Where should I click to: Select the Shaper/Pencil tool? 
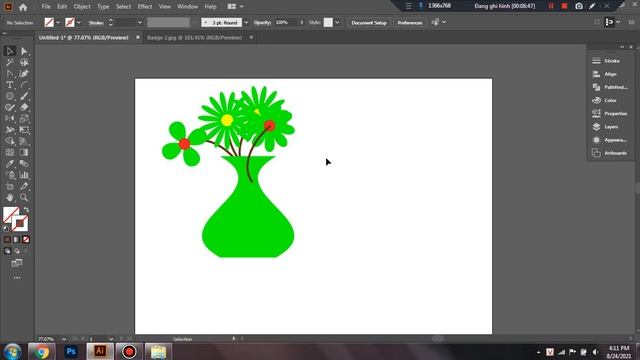(10, 107)
